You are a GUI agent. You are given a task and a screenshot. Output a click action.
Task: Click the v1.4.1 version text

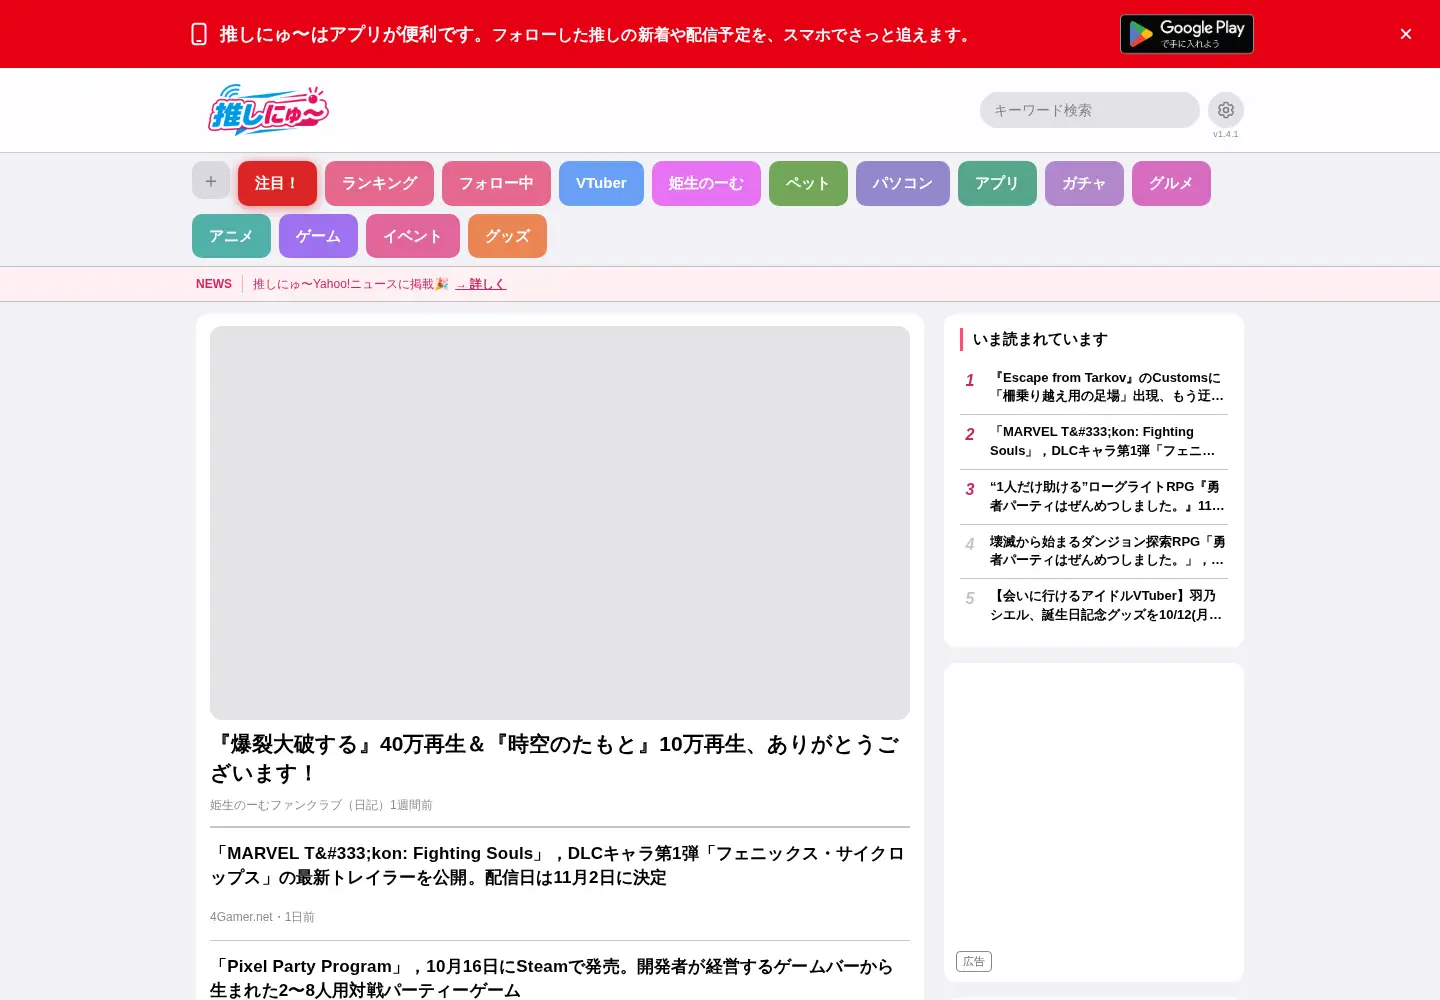[x=1225, y=134]
